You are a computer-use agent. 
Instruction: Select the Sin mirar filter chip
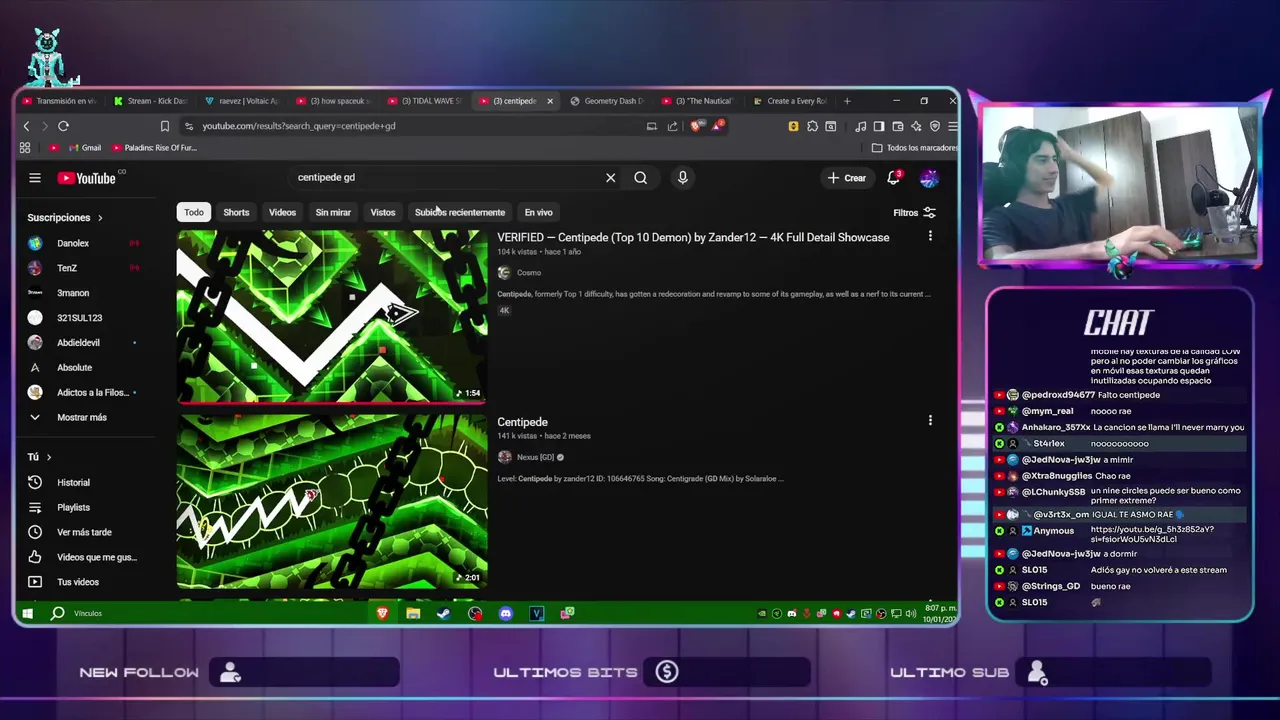click(x=333, y=212)
